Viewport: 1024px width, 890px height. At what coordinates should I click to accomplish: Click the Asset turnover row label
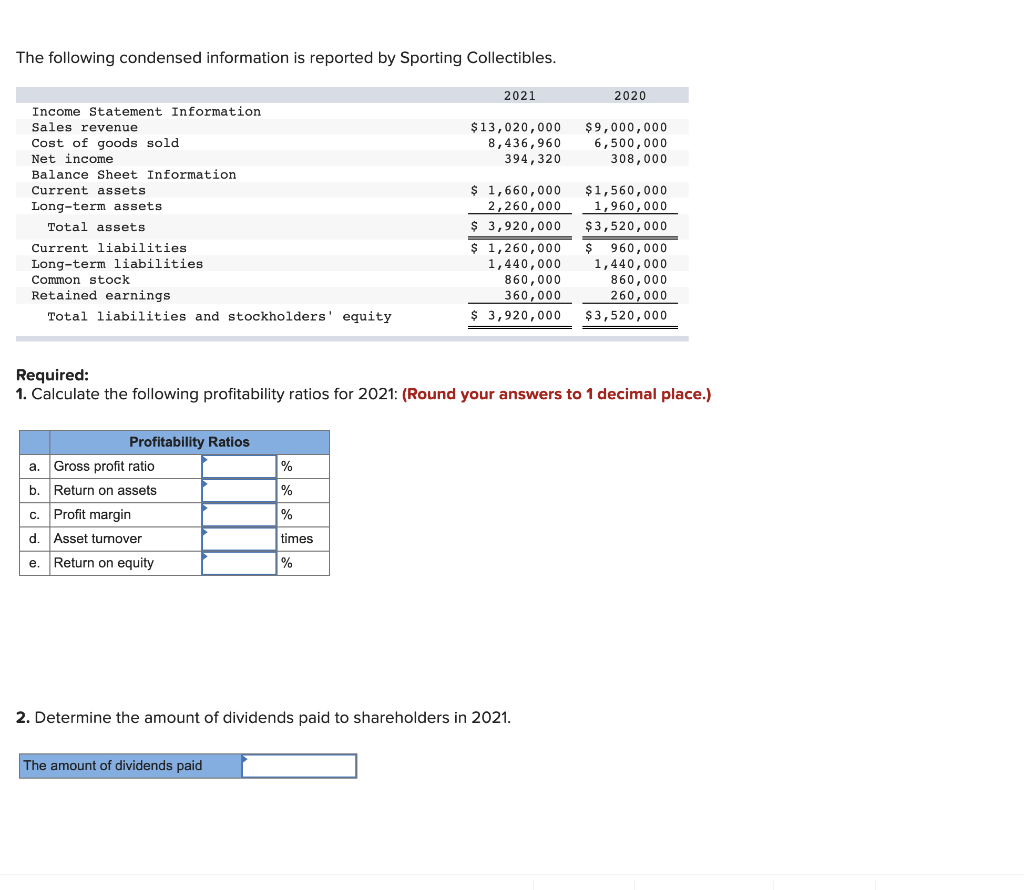click(97, 539)
